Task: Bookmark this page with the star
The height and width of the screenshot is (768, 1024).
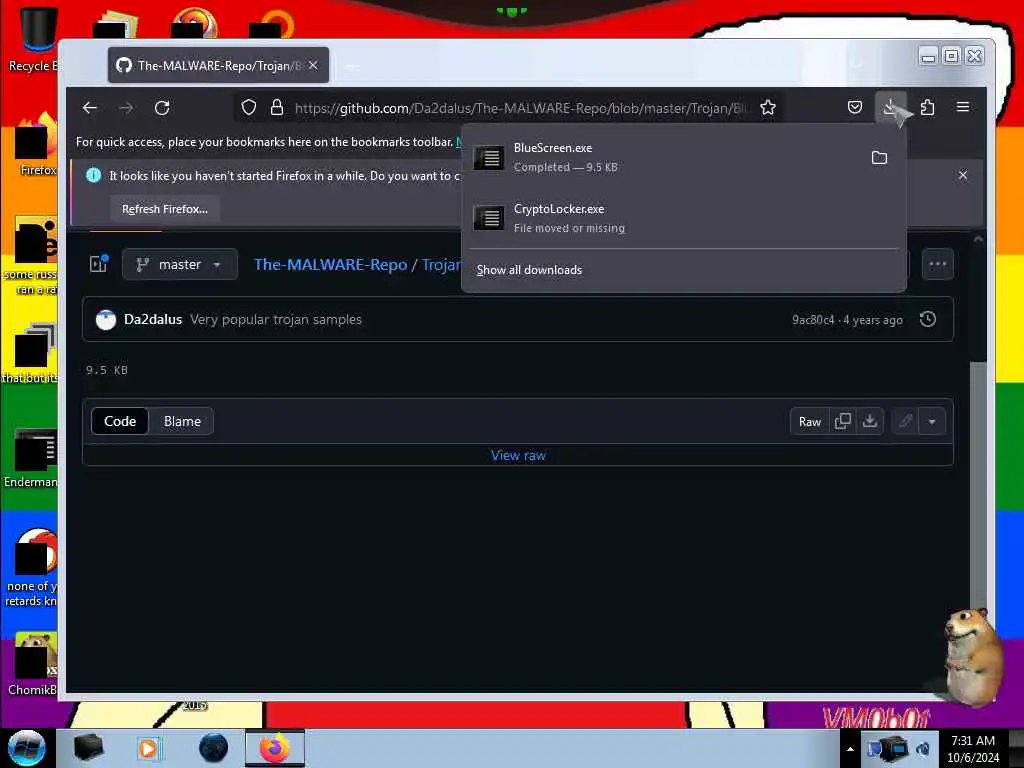Action: click(768, 108)
